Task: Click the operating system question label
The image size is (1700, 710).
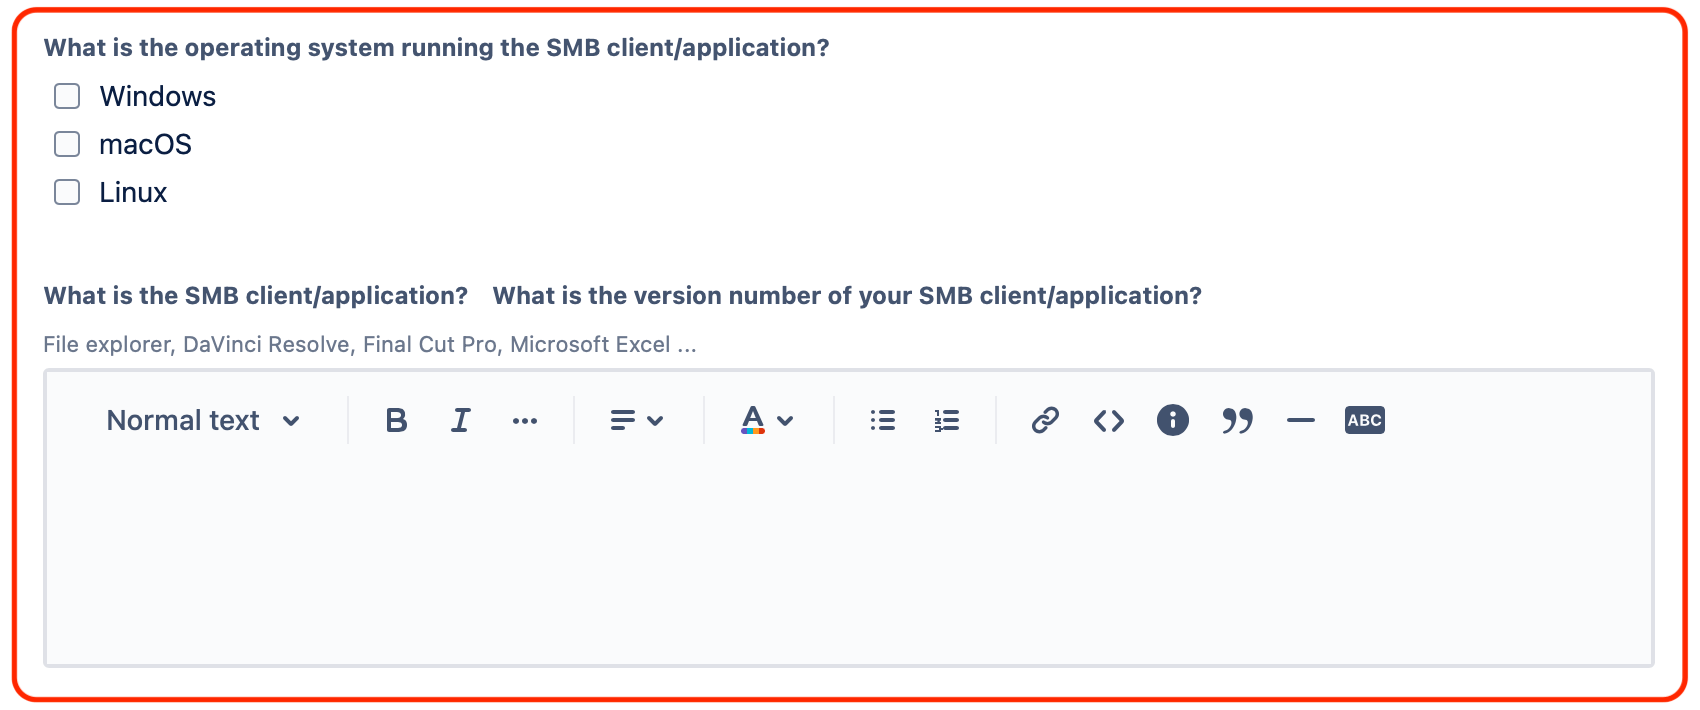Action: [x=436, y=48]
